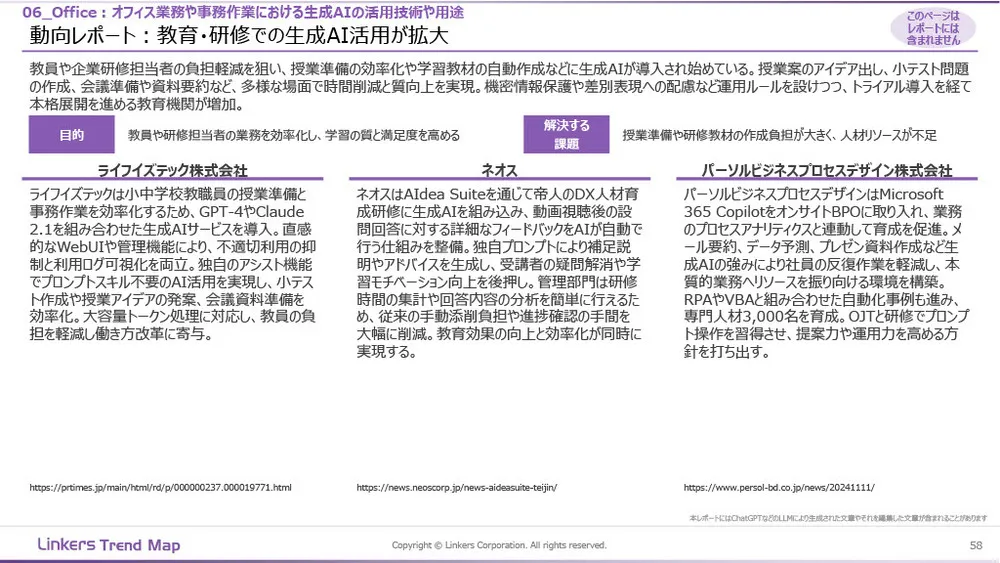This screenshot has width=1000, height=563.
Task: Select the ネオス column heading
Action: pyautogui.click(x=499, y=170)
